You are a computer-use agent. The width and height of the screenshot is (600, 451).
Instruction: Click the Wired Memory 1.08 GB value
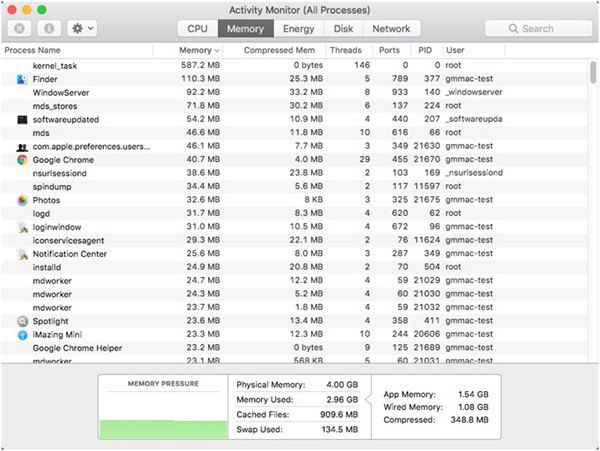tap(473, 407)
